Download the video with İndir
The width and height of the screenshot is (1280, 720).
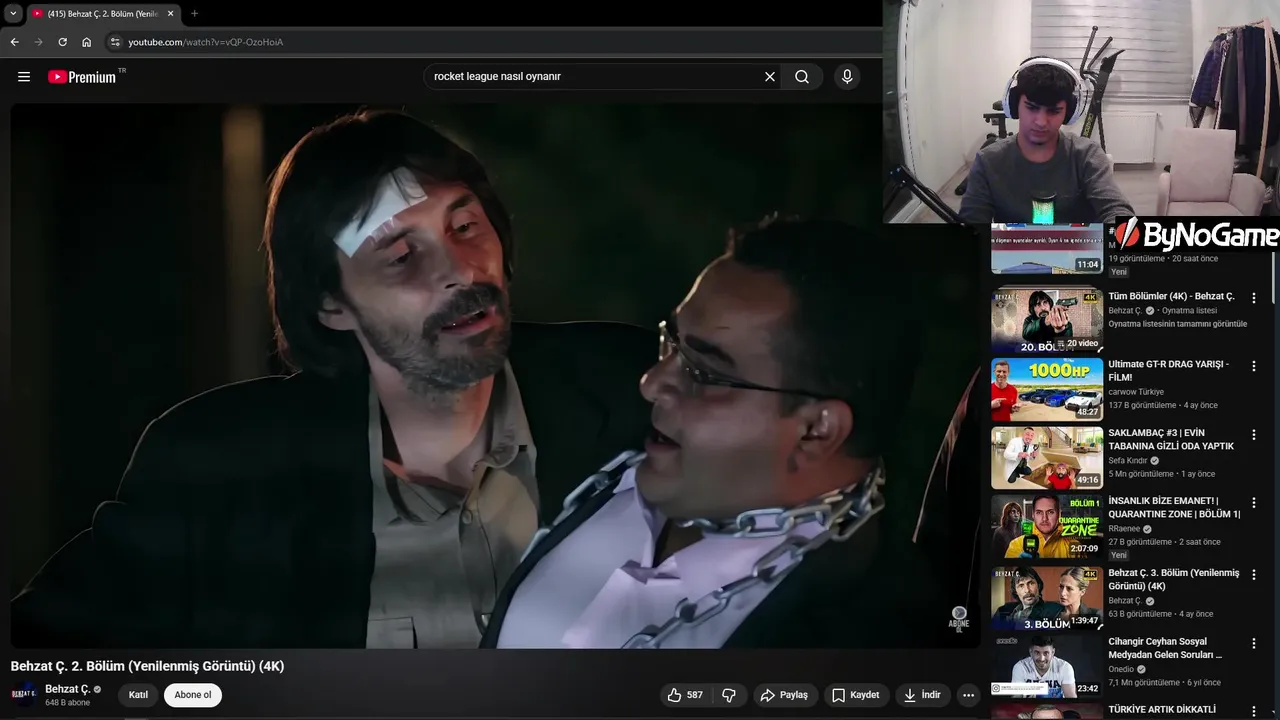(922, 695)
